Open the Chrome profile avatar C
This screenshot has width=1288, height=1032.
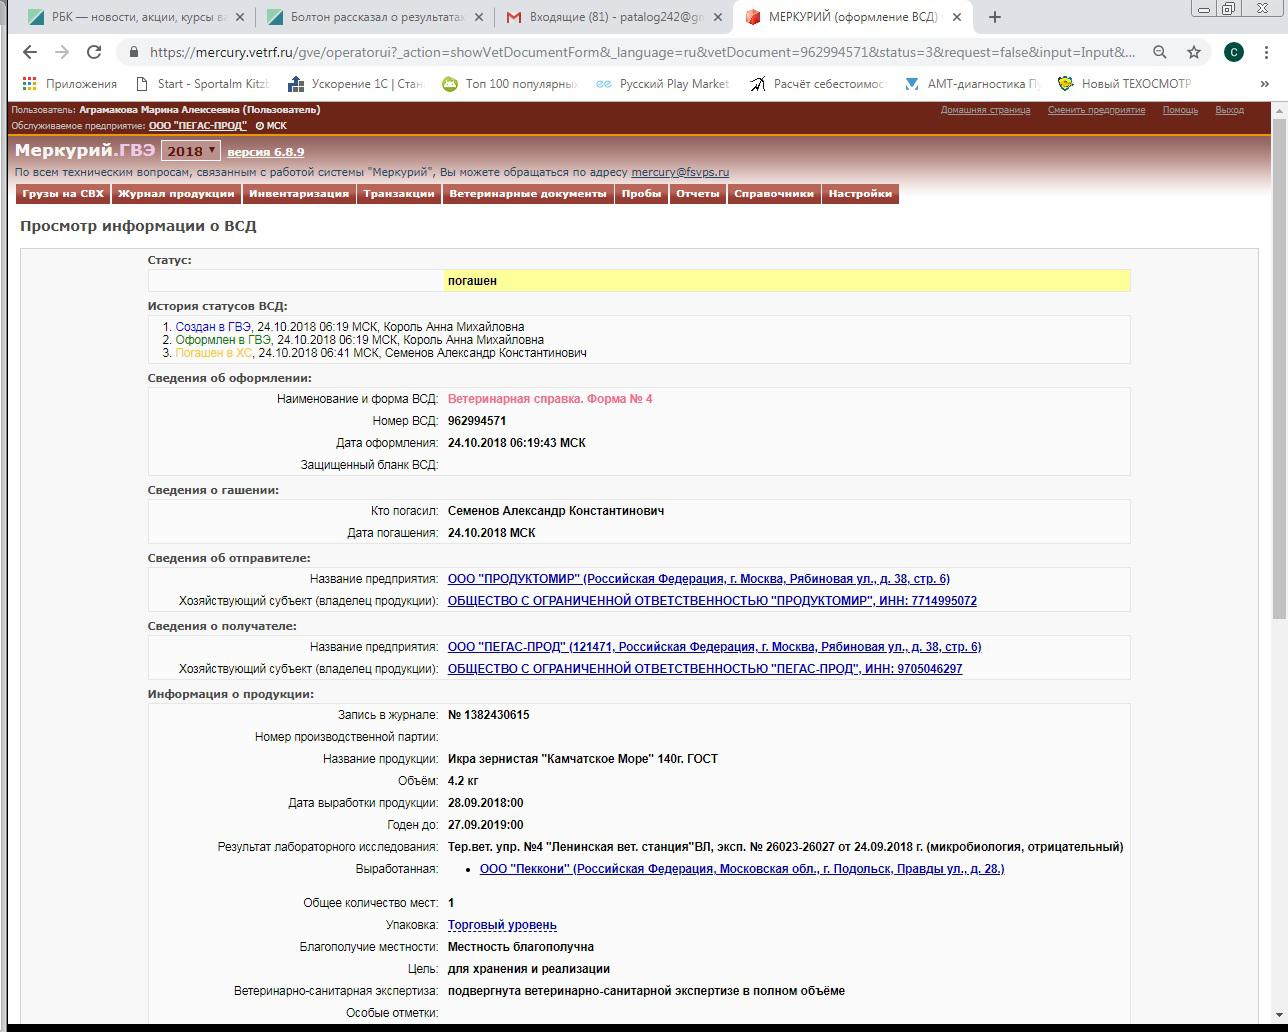(x=1234, y=52)
